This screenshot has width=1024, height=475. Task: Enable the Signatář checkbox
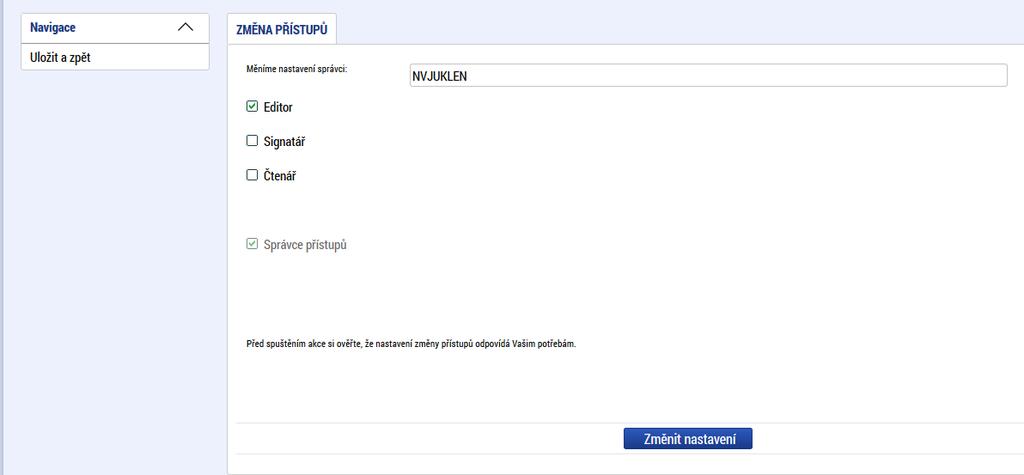tap(252, 140)
